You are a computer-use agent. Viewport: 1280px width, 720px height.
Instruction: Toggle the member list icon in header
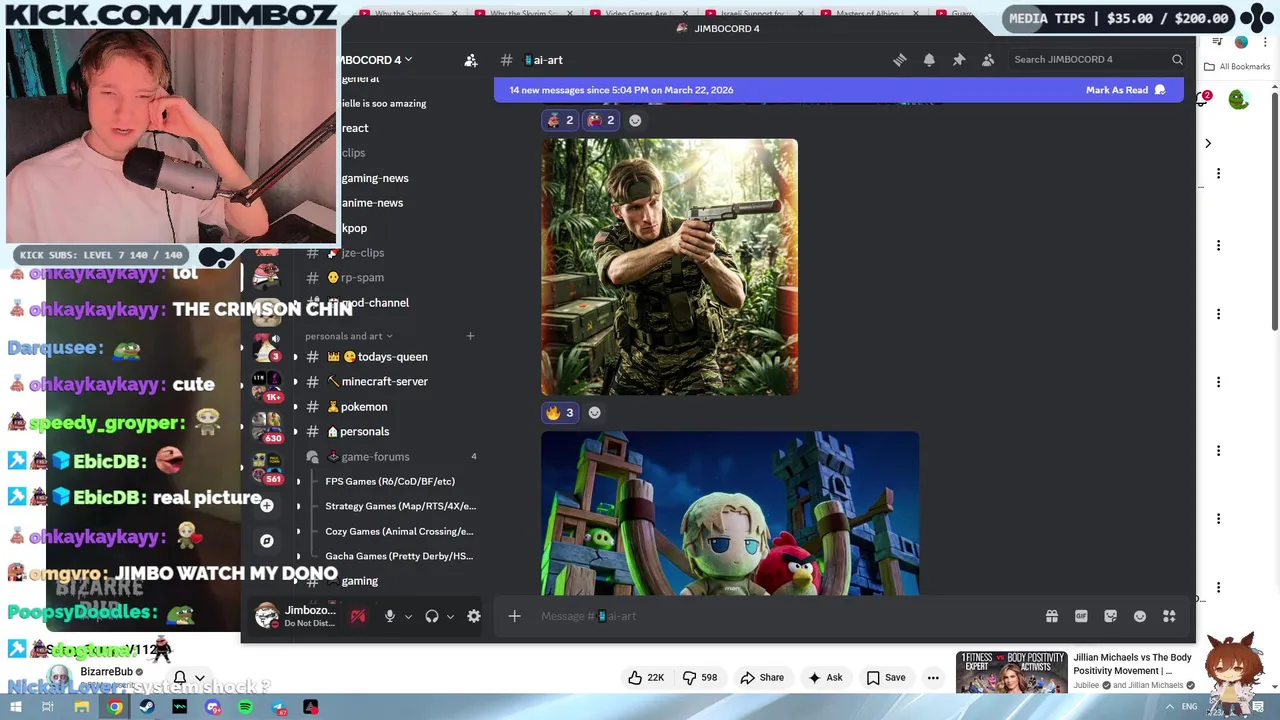988,60
